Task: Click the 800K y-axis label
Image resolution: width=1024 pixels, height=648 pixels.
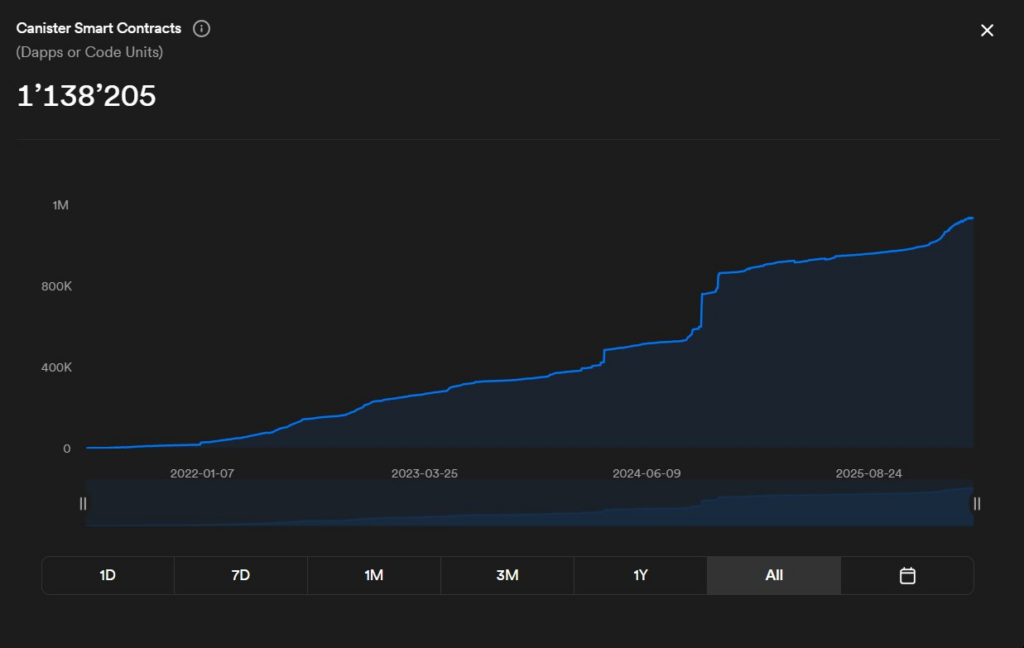Action: (56, 286)
